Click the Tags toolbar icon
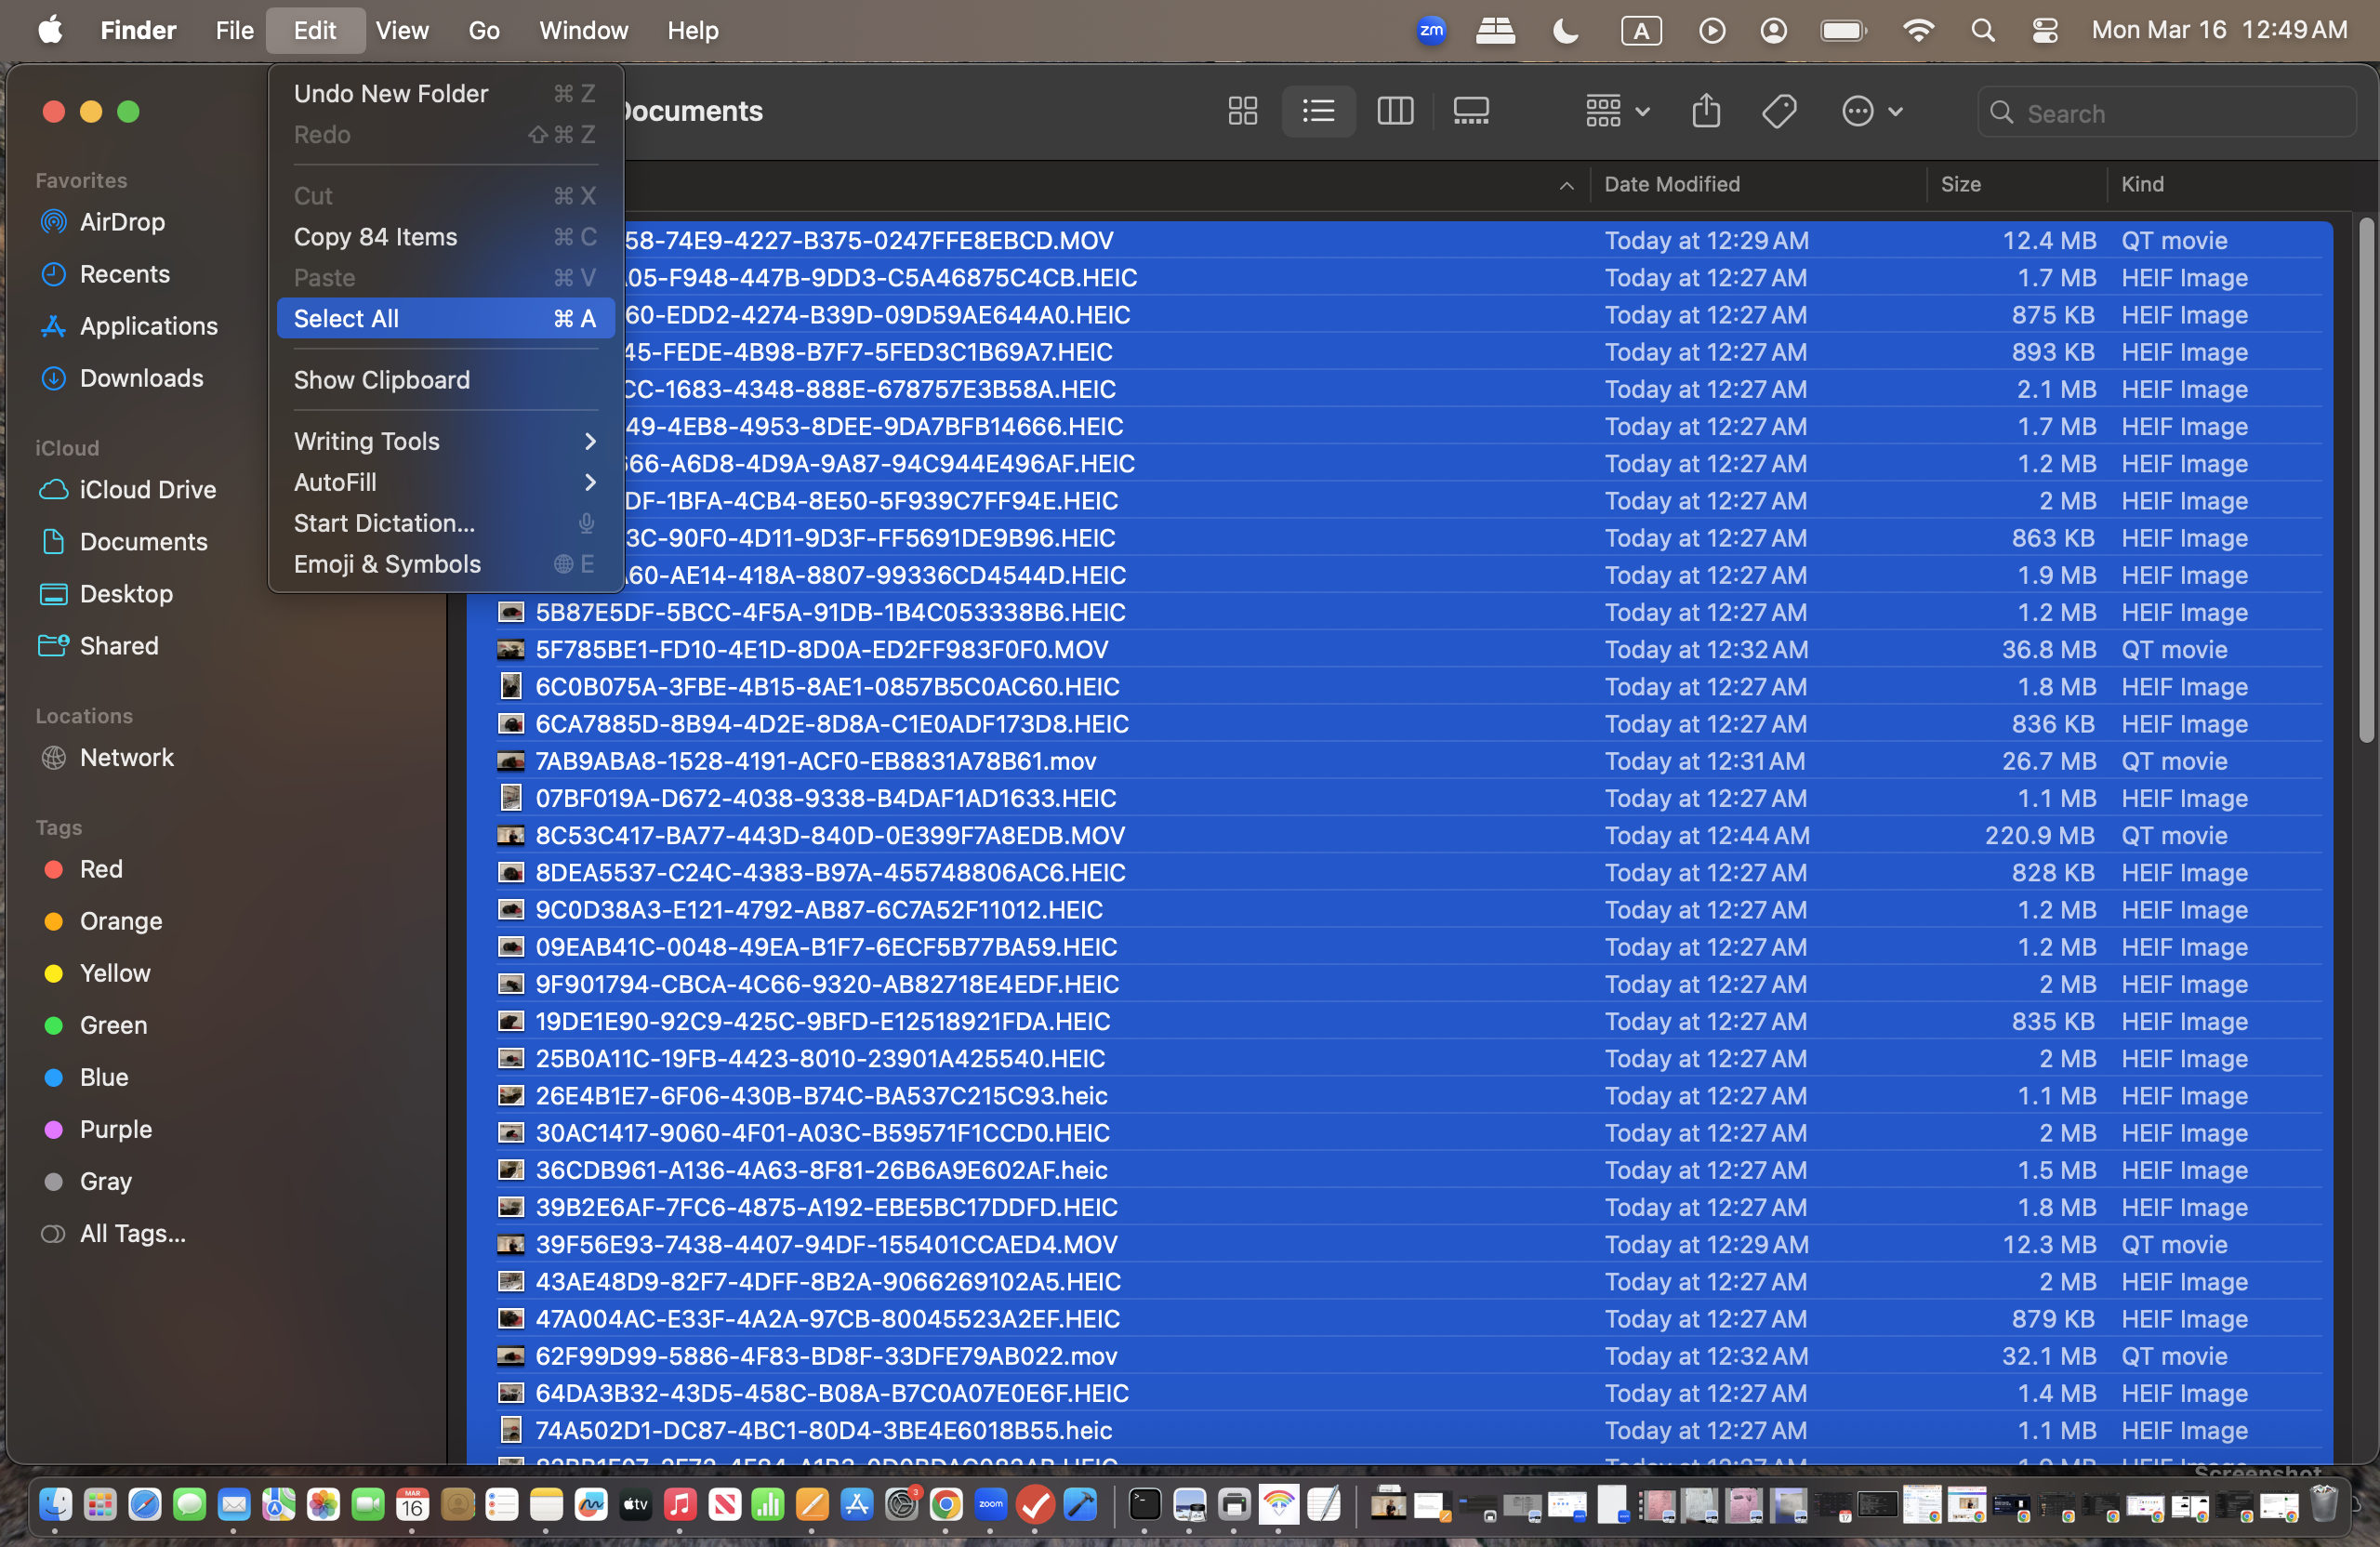The width and height of the screenshot is (2380, 1547). click(x=1780, y=111)
